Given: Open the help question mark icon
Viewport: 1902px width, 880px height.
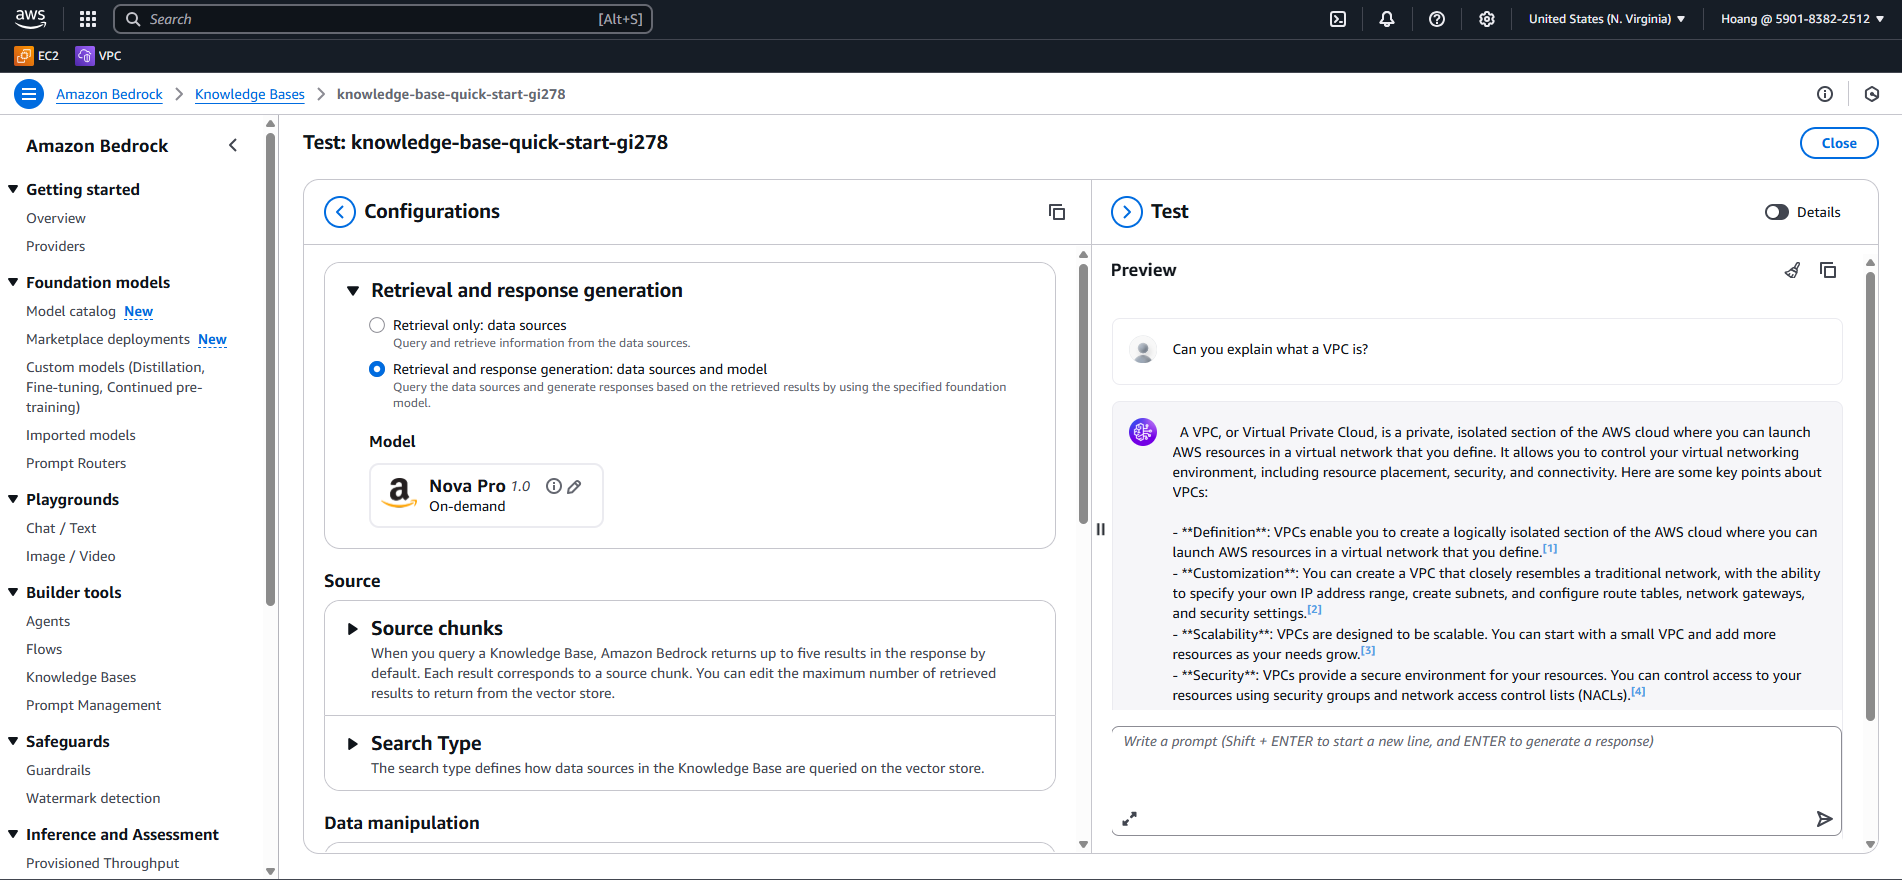Looking at the screenshot, I should (x=1437, y=19).
